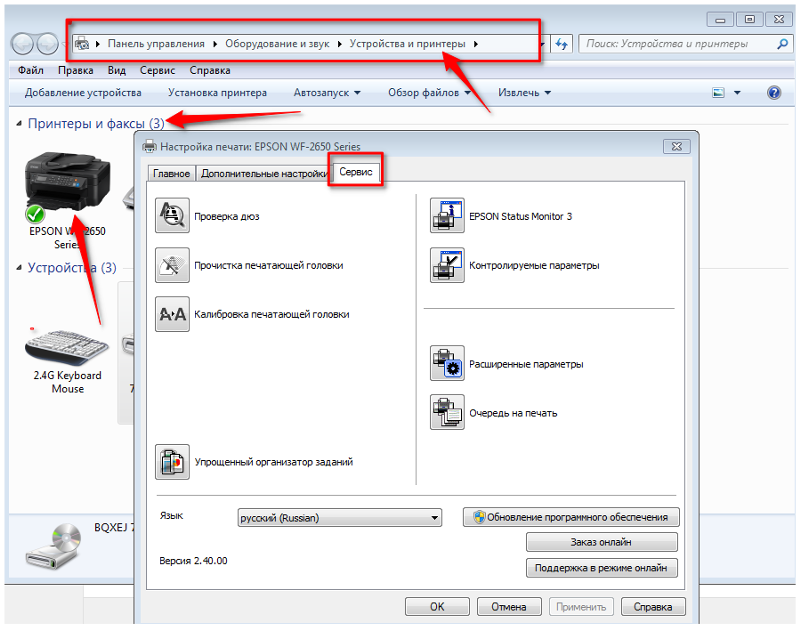
Task: Open the Справка menu in the menu bar
Action: pyautogui.click(x=210, y=70)
